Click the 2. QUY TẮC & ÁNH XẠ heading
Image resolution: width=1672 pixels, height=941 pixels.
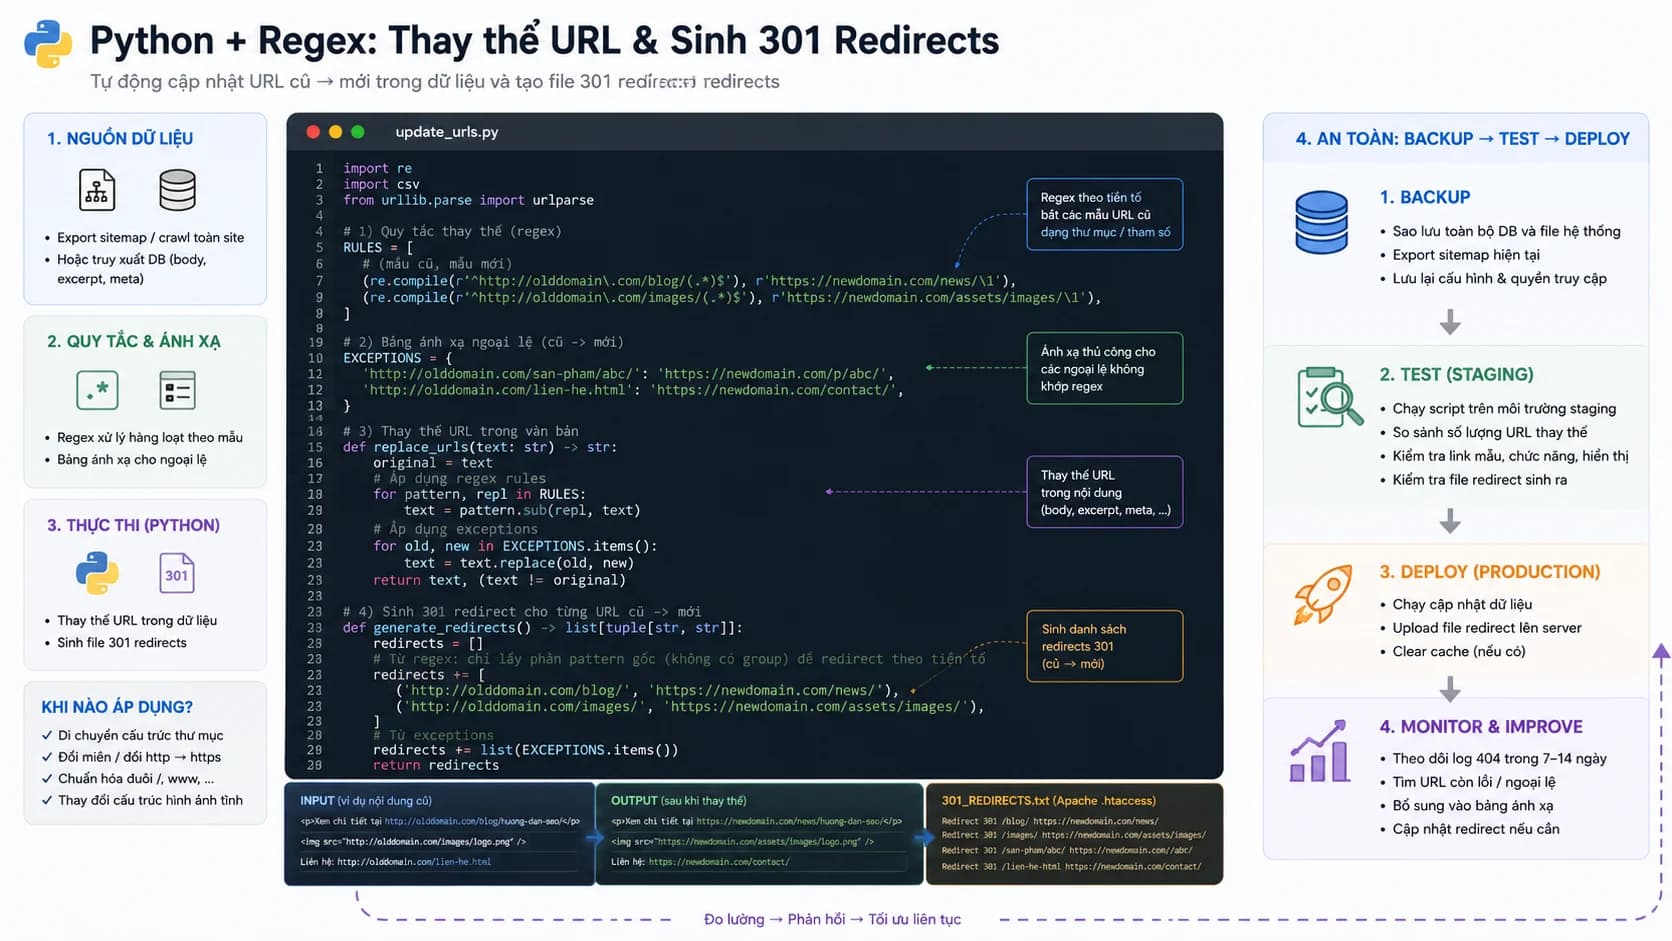click(134, 341)
